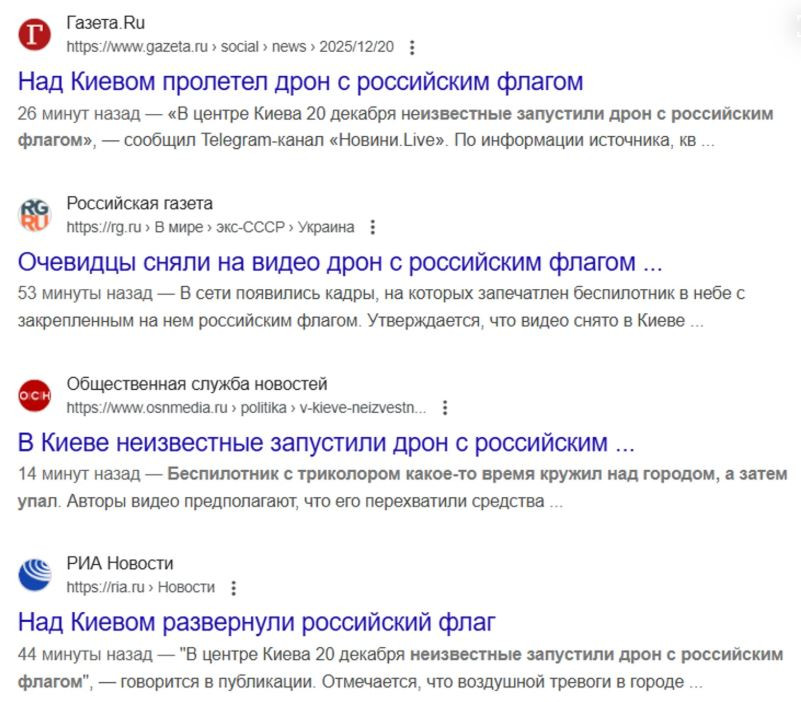Click the РИА Новости source name

click(x=119, y=564)
